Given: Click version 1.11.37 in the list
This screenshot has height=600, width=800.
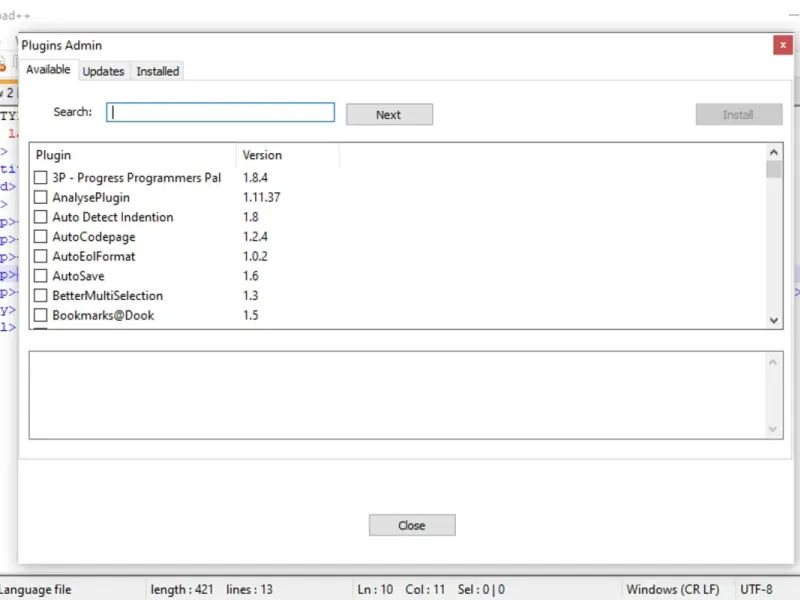Looking at the screenshot, I should click(x=261, y=197).
